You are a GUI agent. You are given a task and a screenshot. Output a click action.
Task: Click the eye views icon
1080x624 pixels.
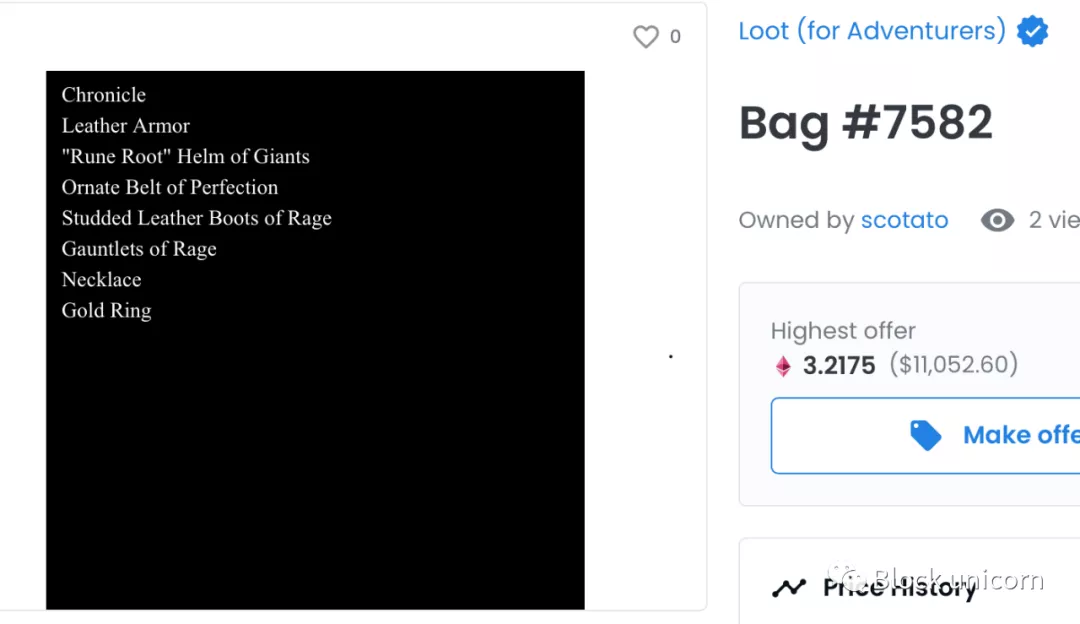pyautogui.click(x=997, y=220)
